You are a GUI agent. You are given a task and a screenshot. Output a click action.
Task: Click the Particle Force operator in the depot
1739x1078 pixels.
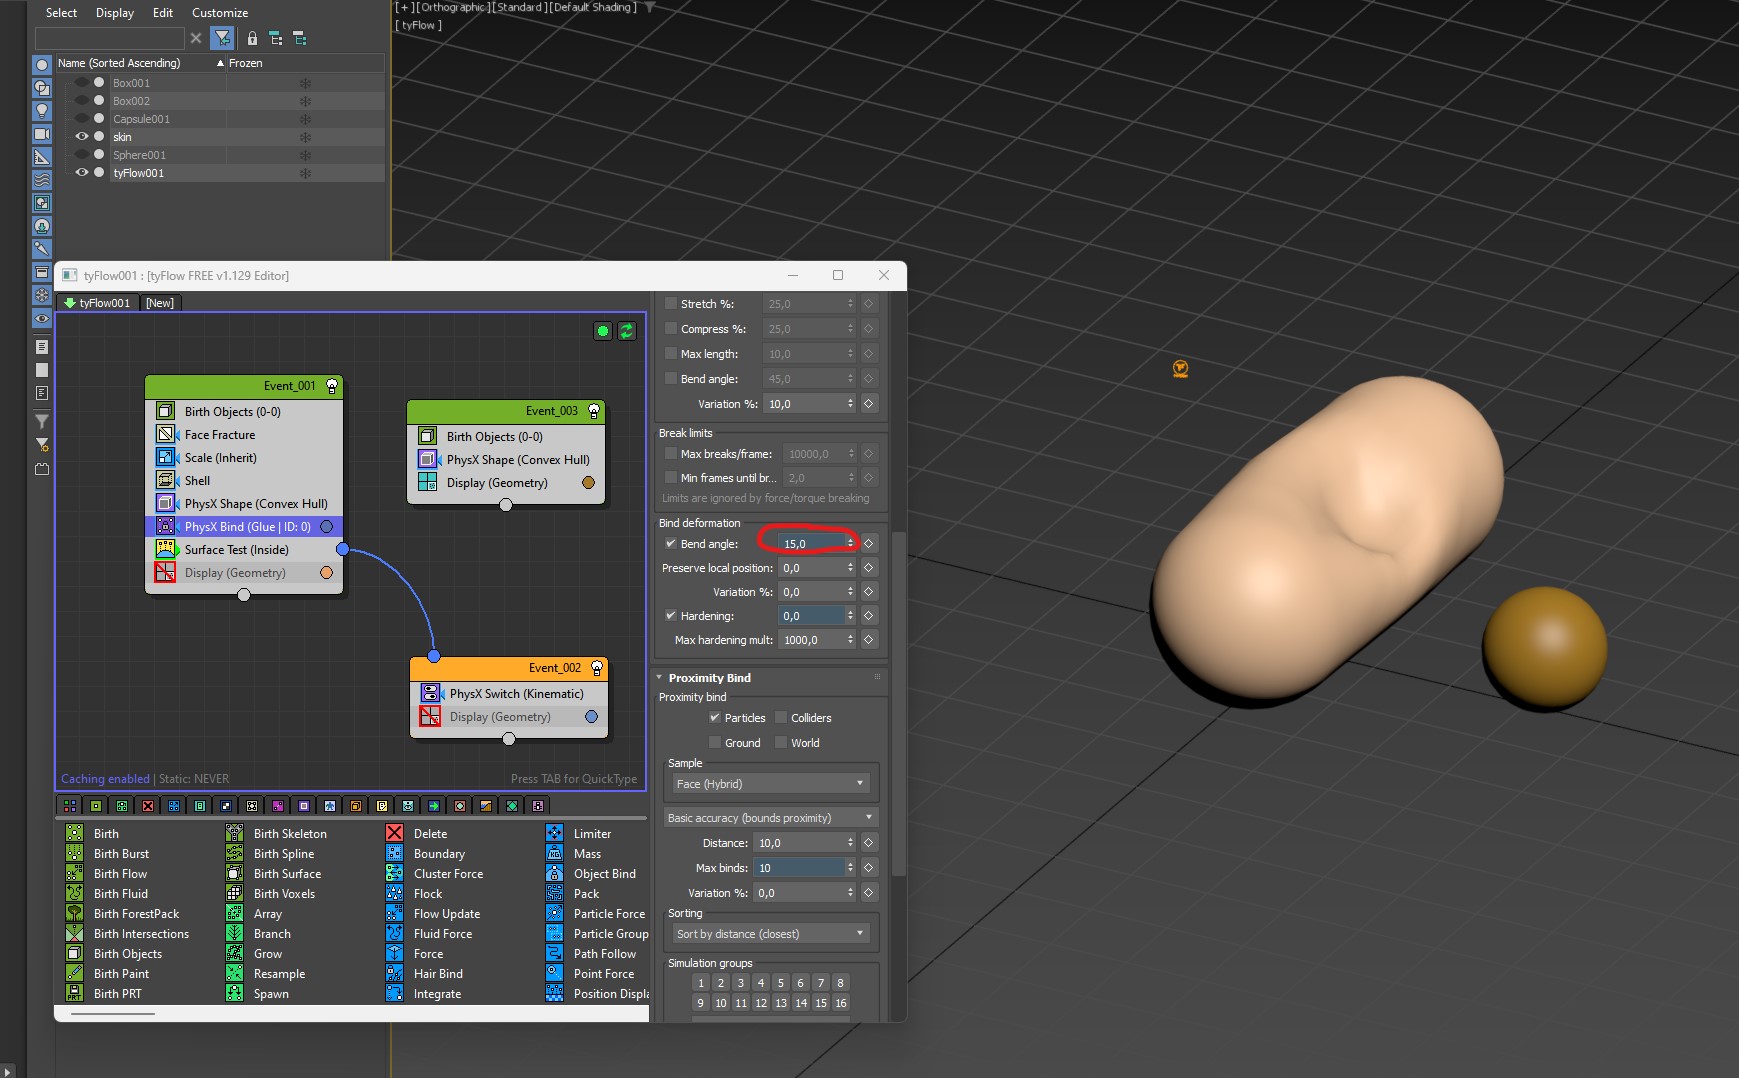tap(609, 914)
